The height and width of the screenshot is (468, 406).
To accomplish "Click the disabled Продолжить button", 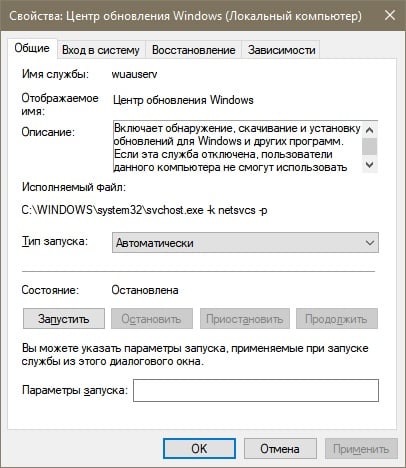I will pyautogui.click(x=337, y=319).
